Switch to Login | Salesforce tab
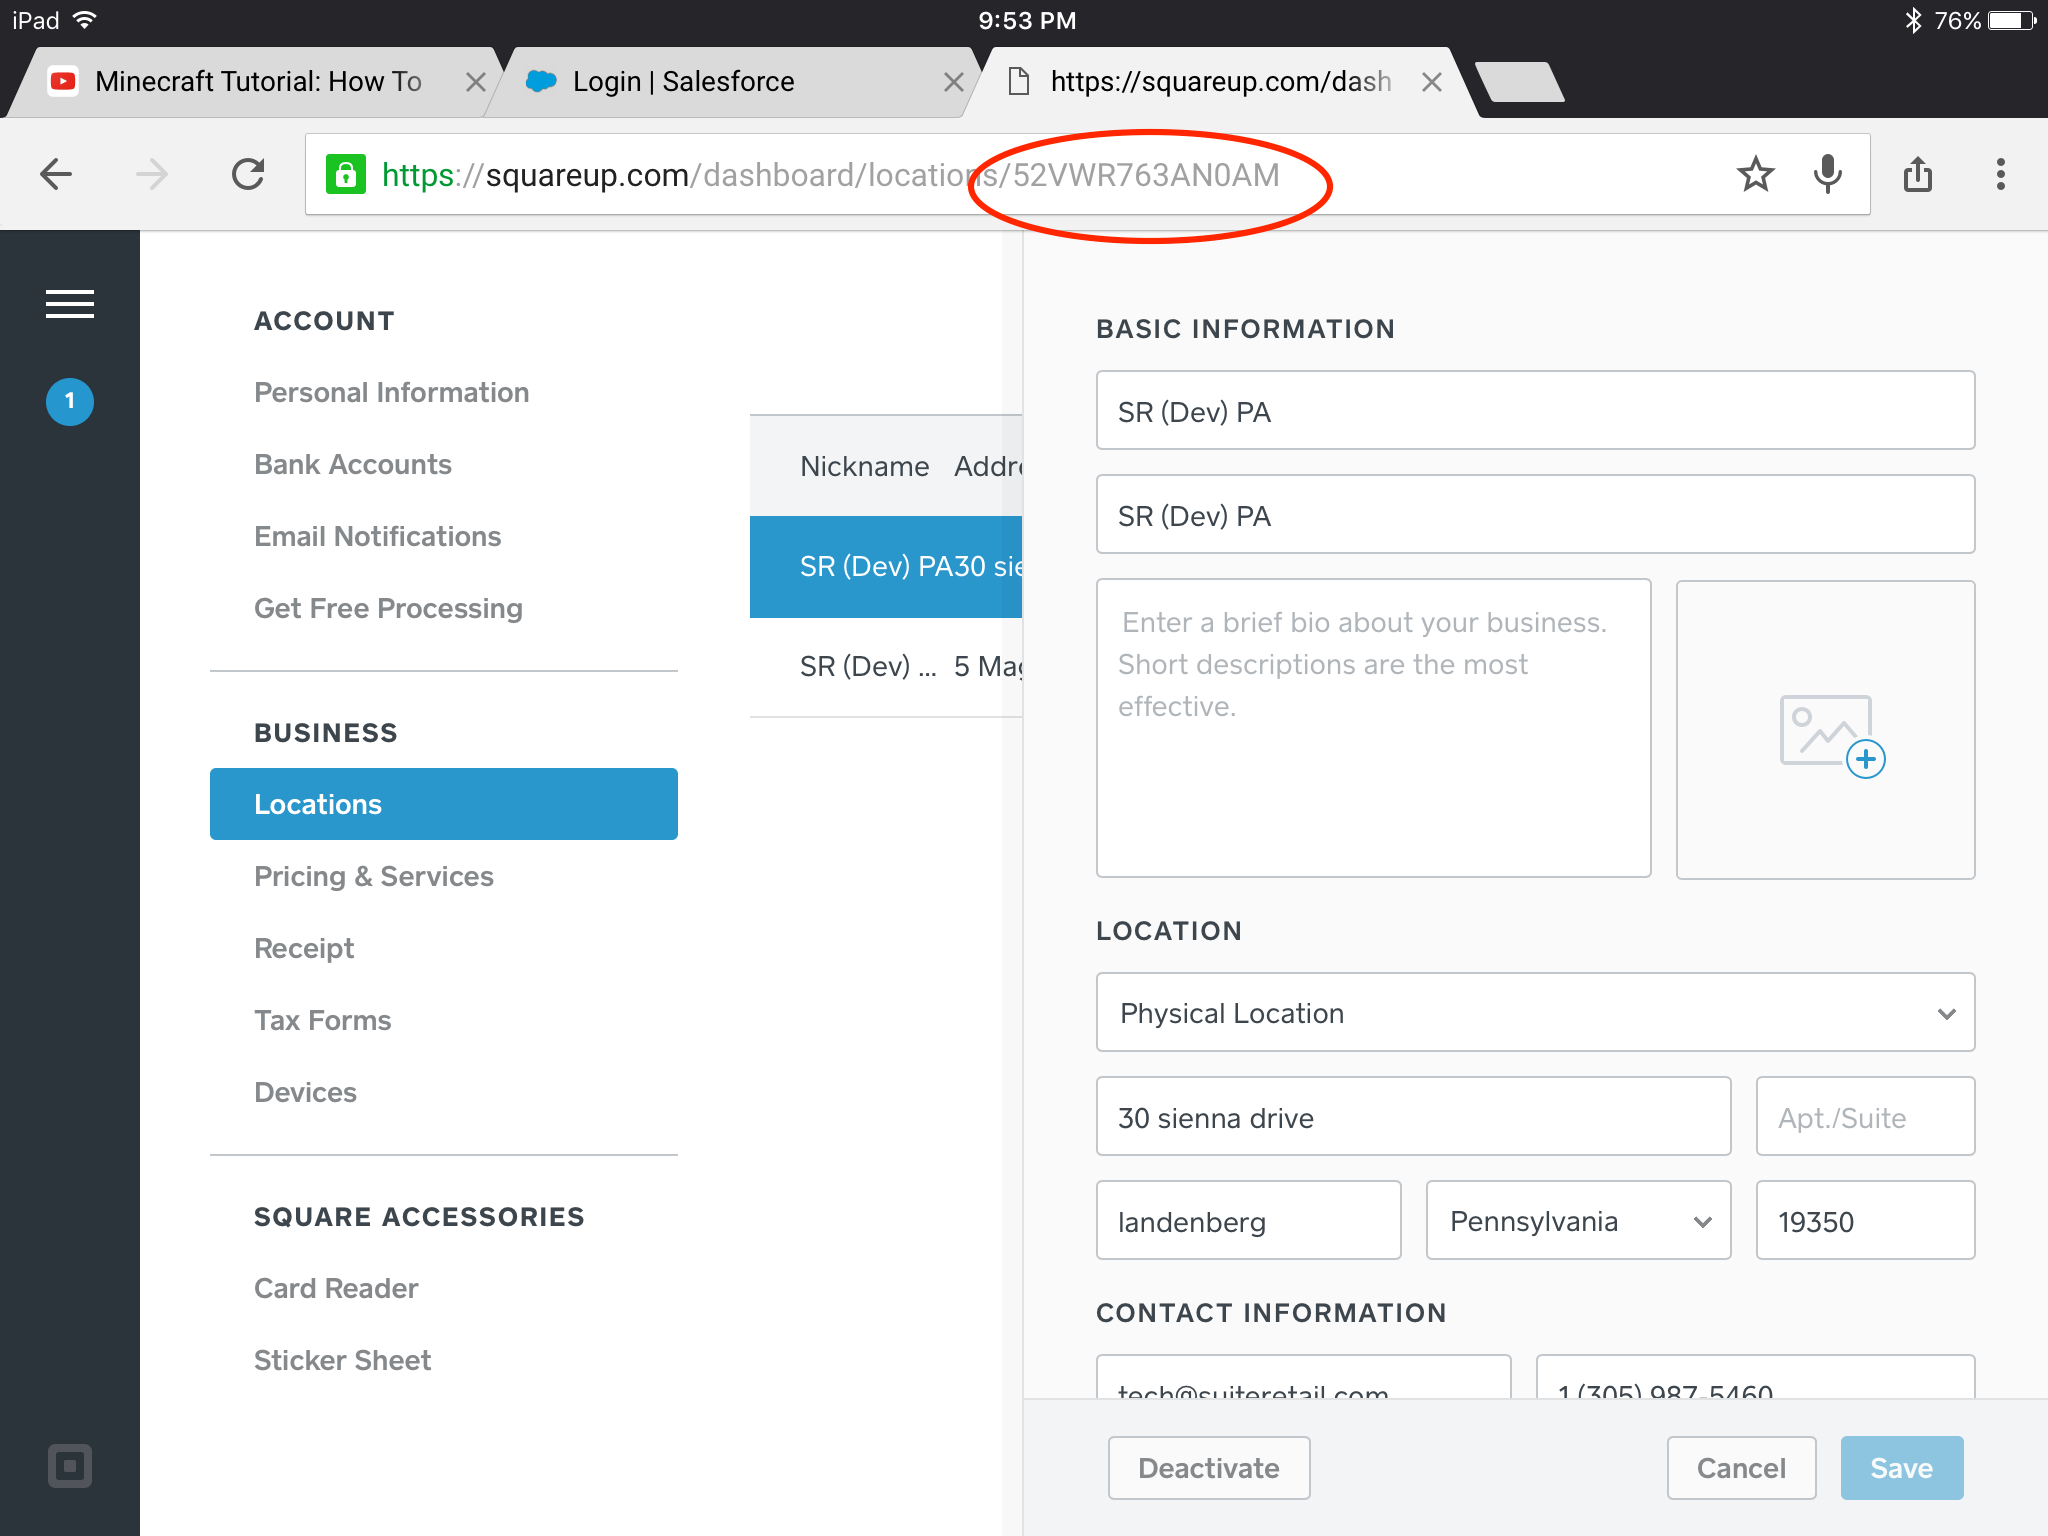This screenshot has height=1536, width=2048. coord(684,82)
